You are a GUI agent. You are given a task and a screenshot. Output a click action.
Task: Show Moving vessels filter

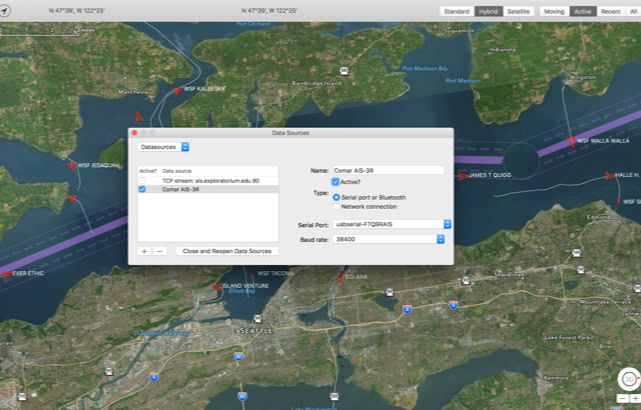pos(553,11)
